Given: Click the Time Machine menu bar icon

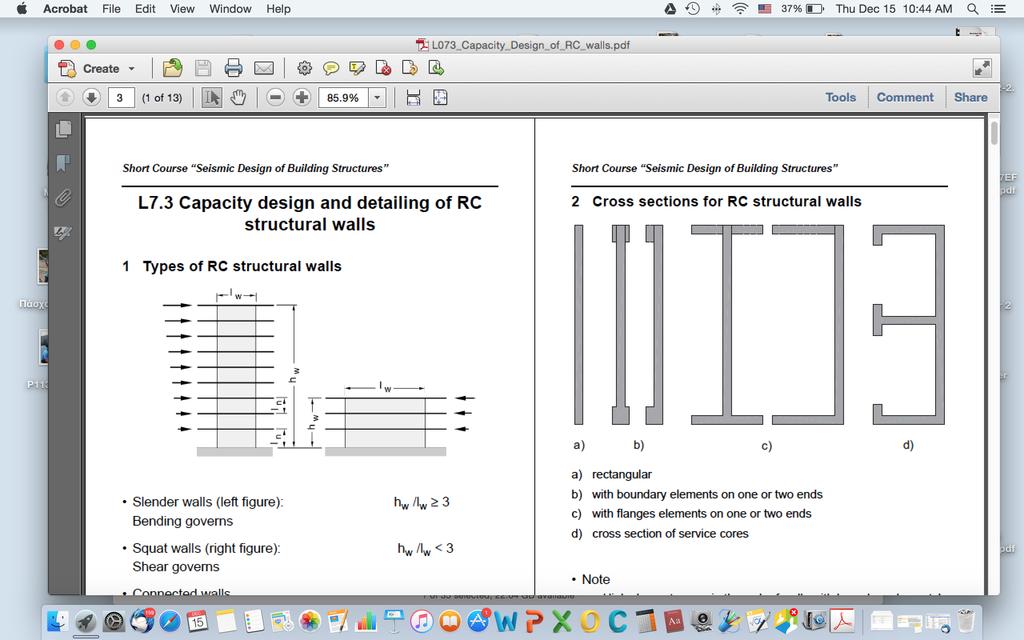Looking at the screenshot, I should tap(693, 9).
